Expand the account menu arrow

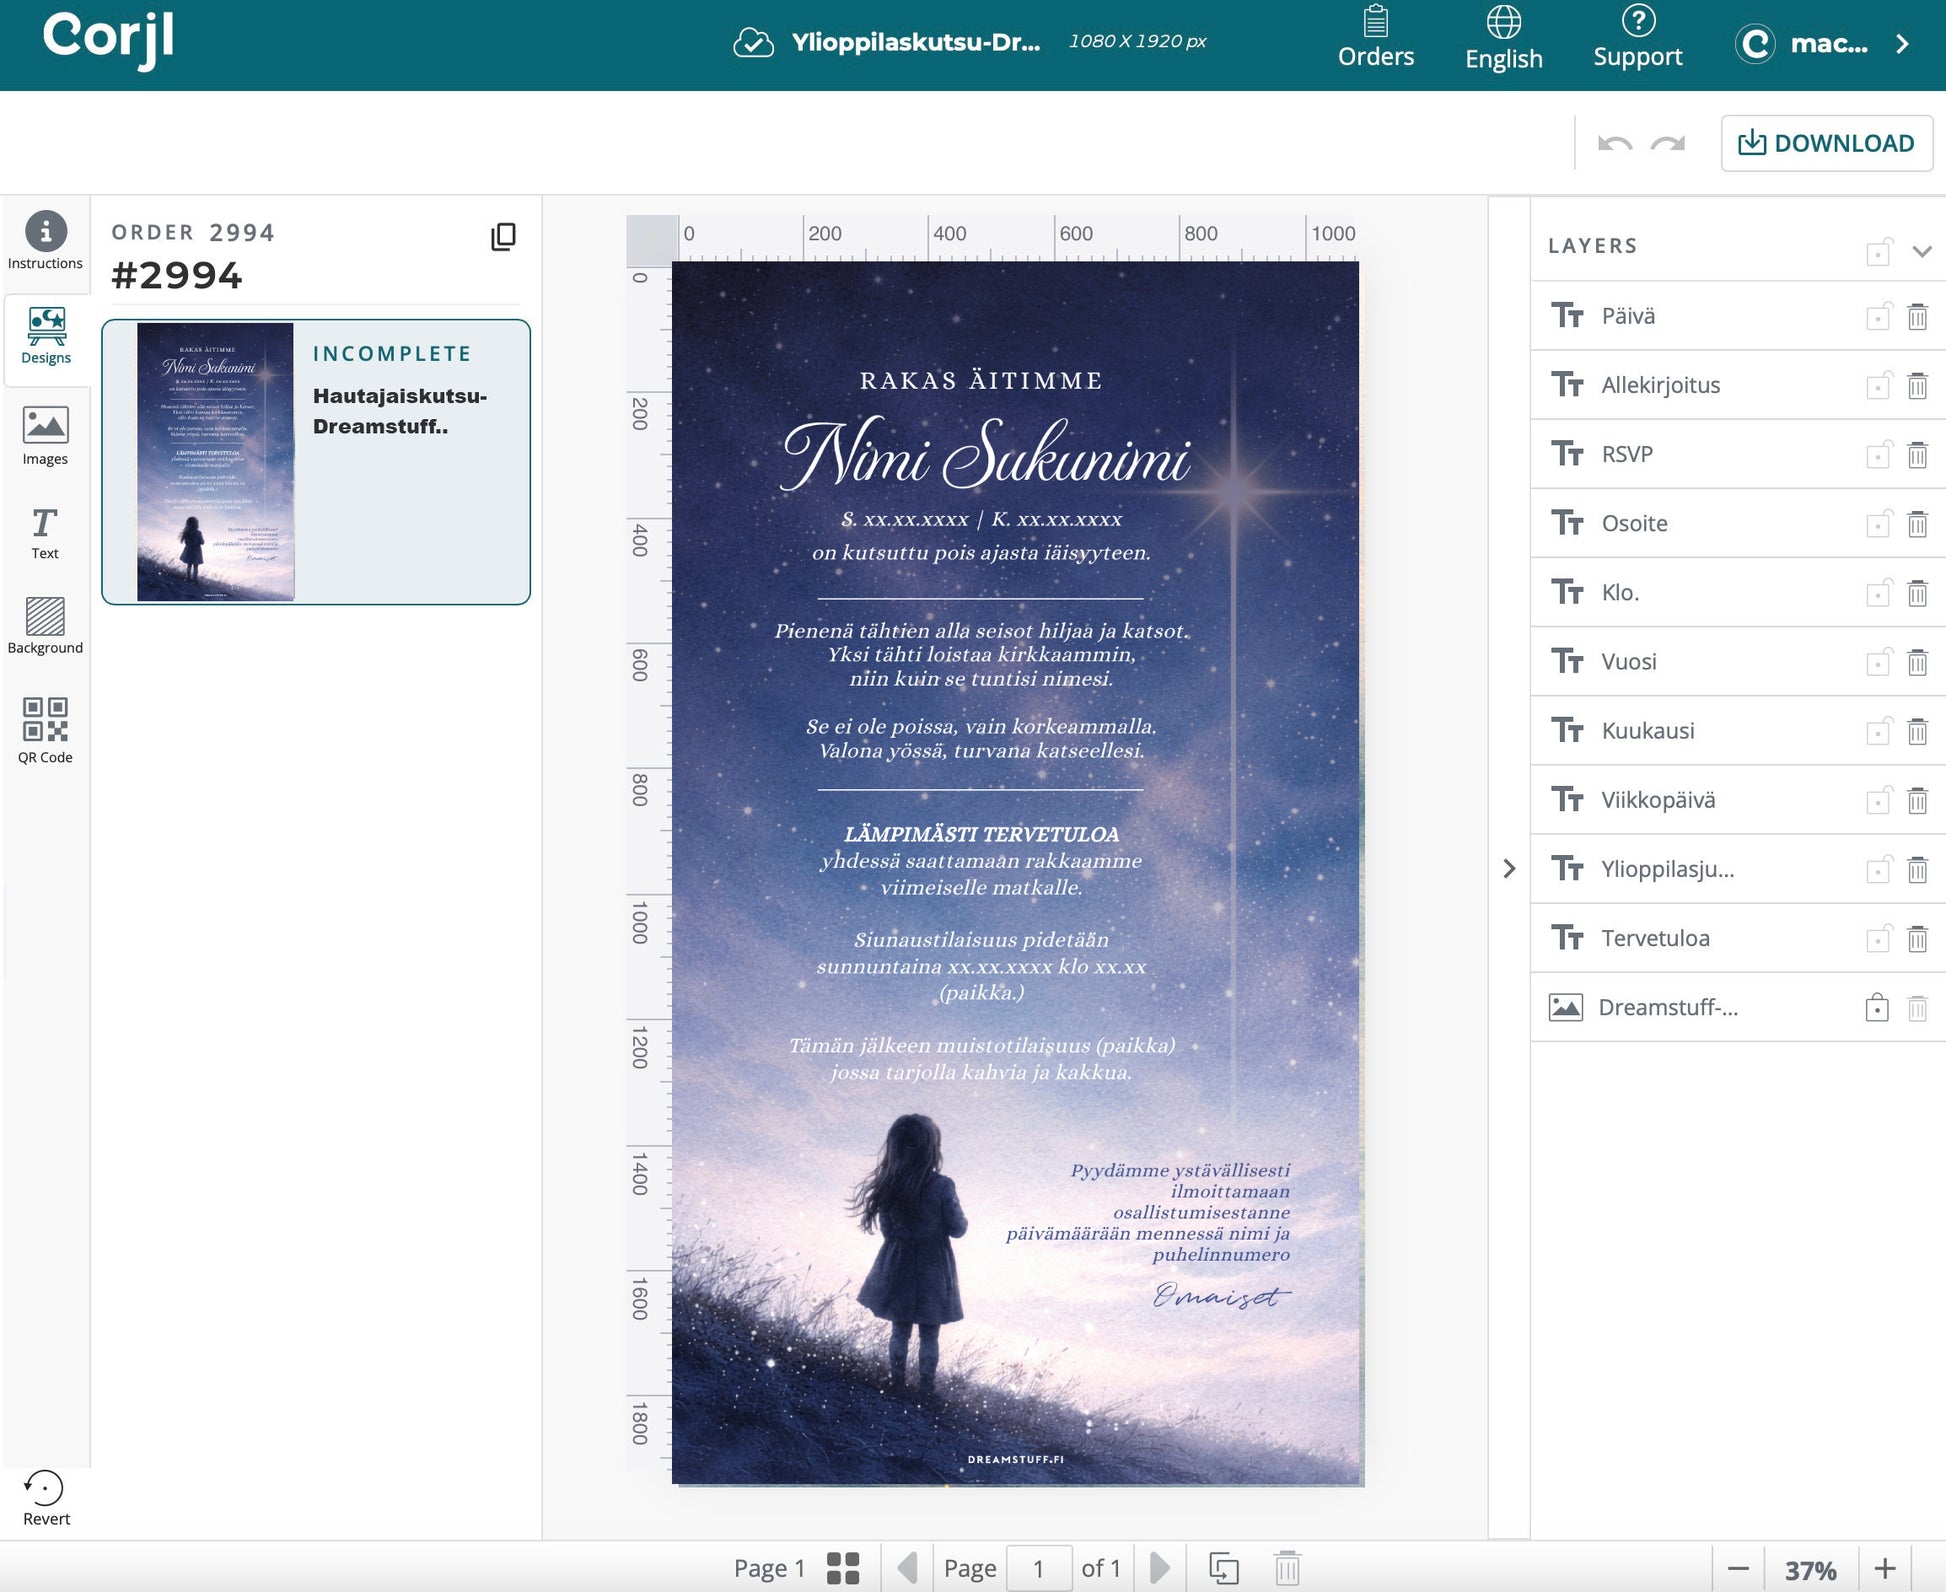1902,44
